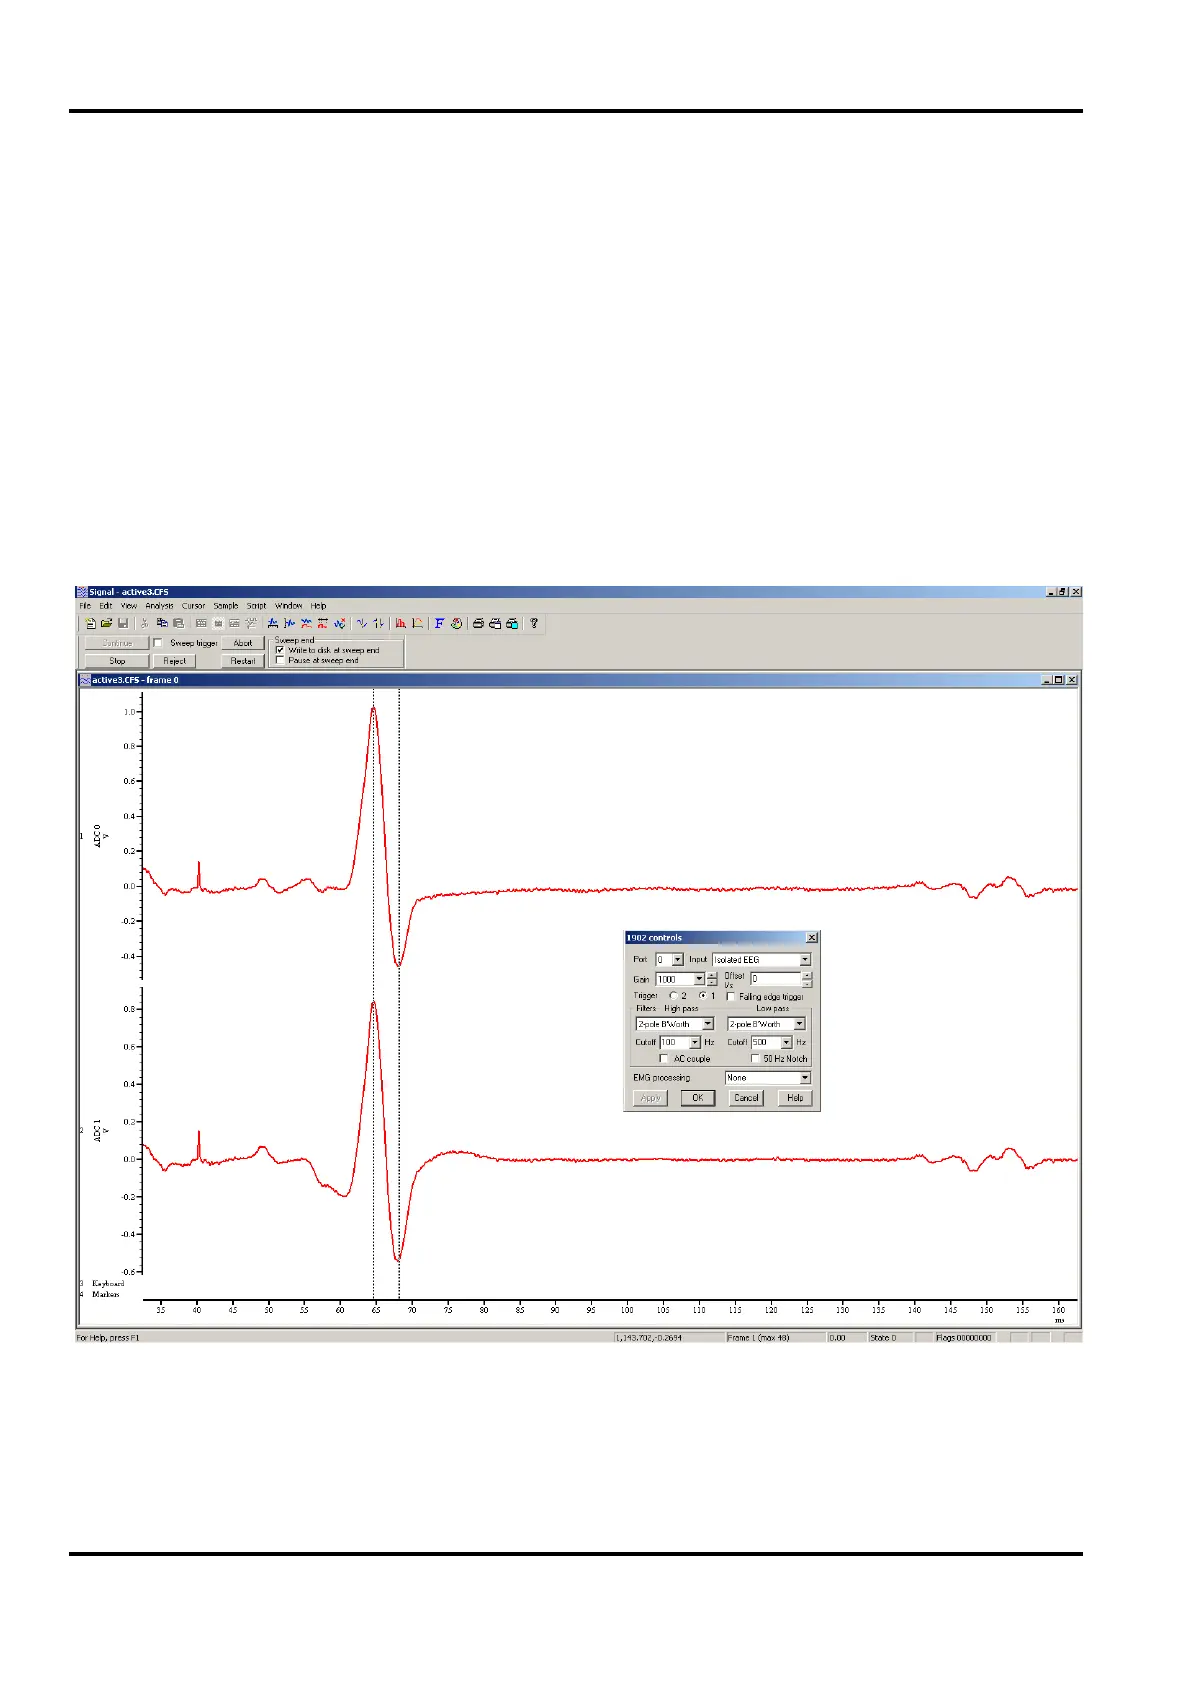Open the Gain 1000 dropdown list
The width and height of the screenshot is (1191, 1683).
[x=699, y=979]
